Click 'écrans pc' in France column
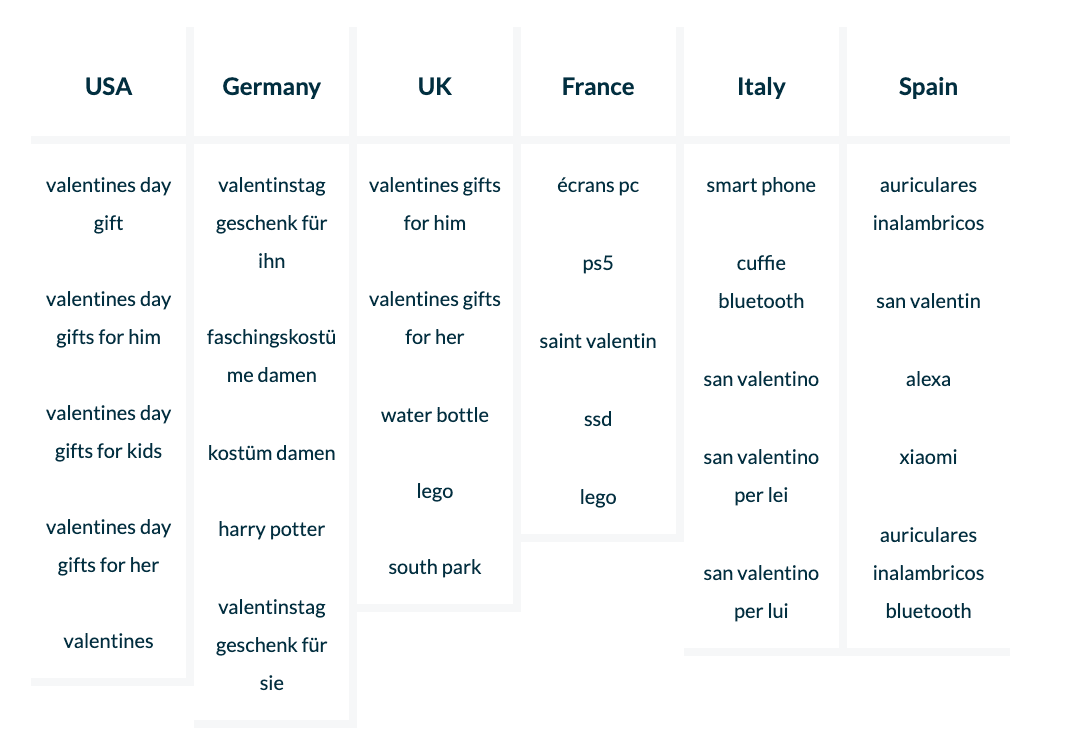Image resolution: width=1090 pixels, height=742 pixels. pyautogui.click(x=598, y=185)
